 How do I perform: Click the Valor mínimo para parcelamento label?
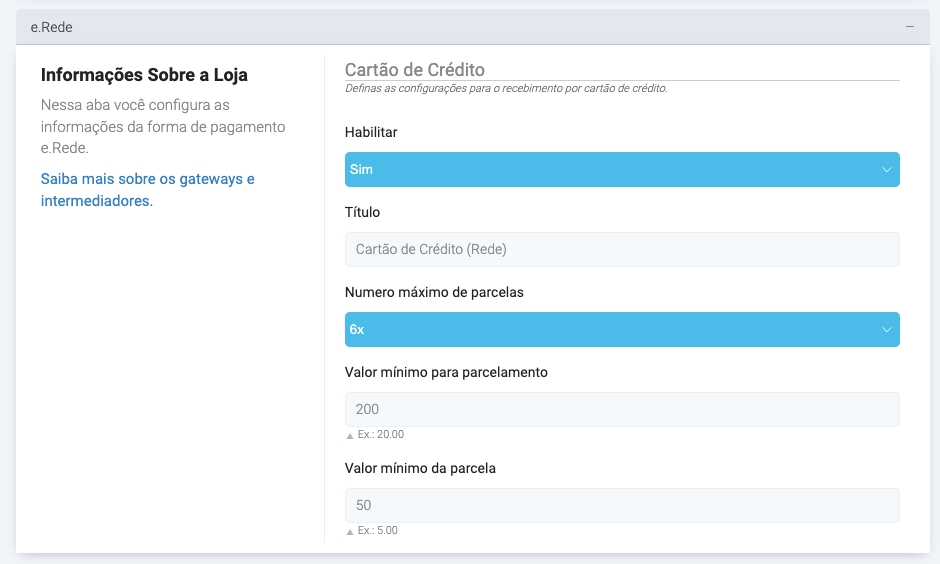446,372
